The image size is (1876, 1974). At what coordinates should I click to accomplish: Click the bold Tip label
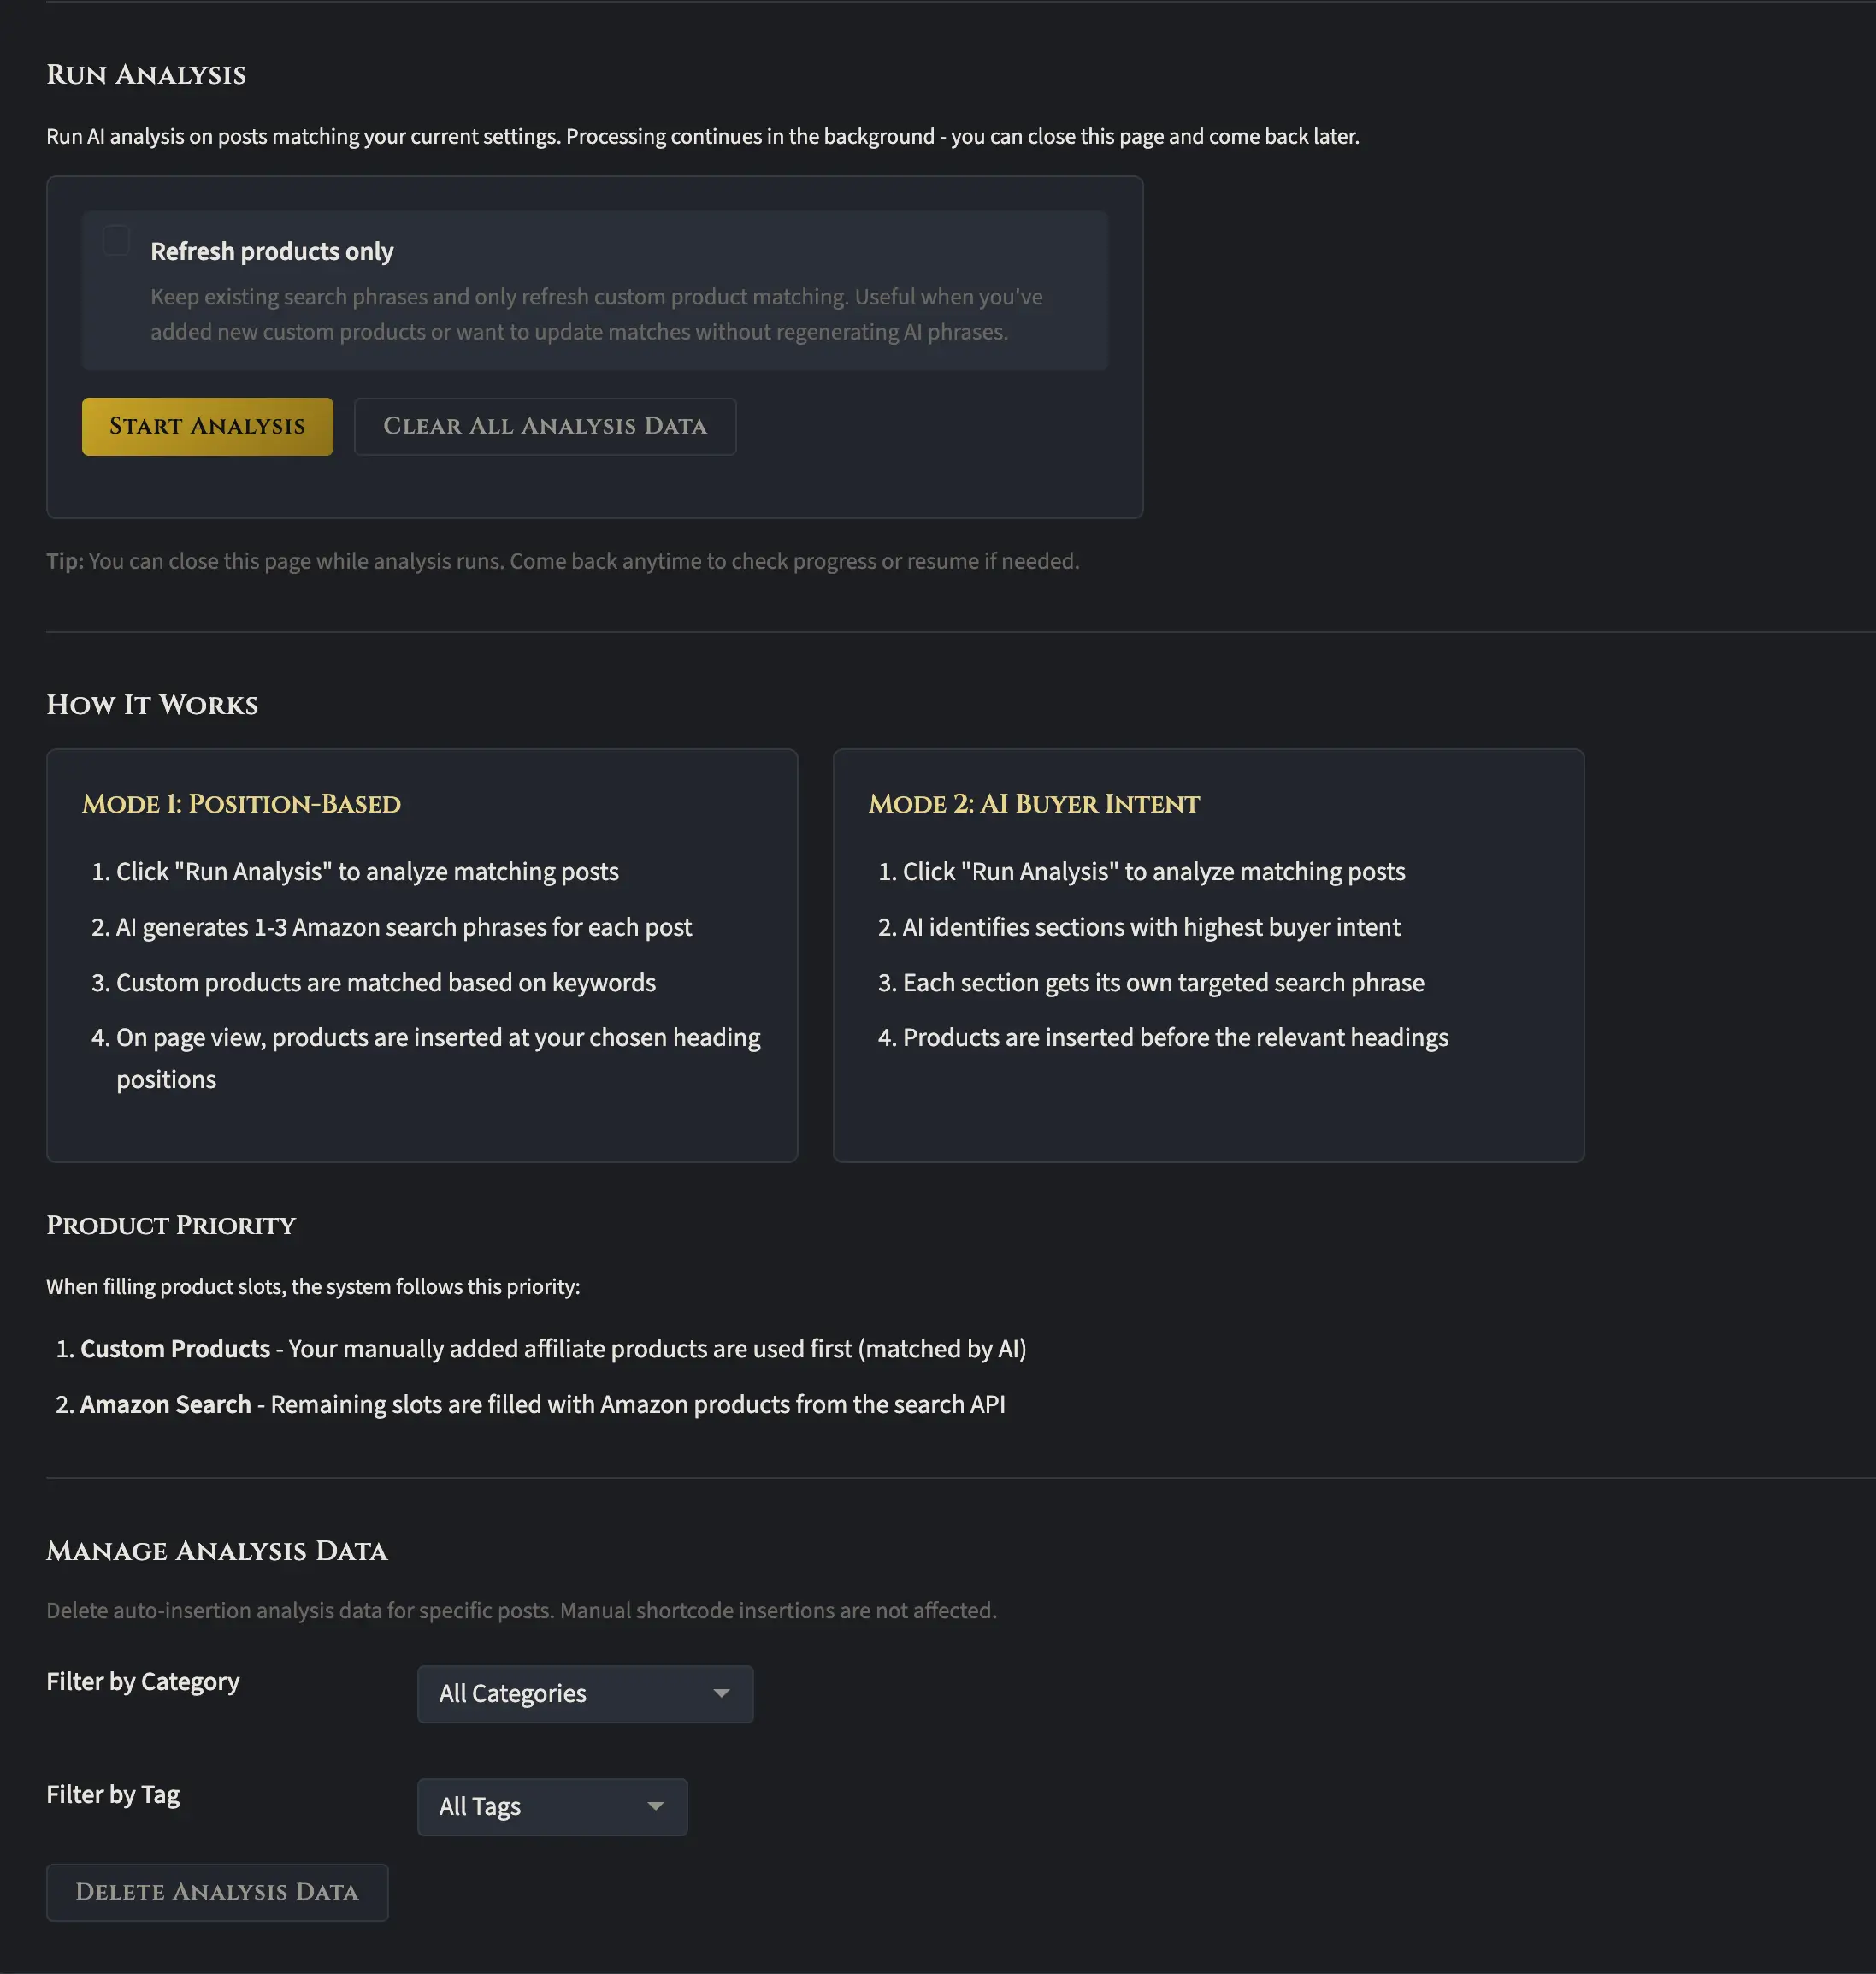[x=65, y=561]
